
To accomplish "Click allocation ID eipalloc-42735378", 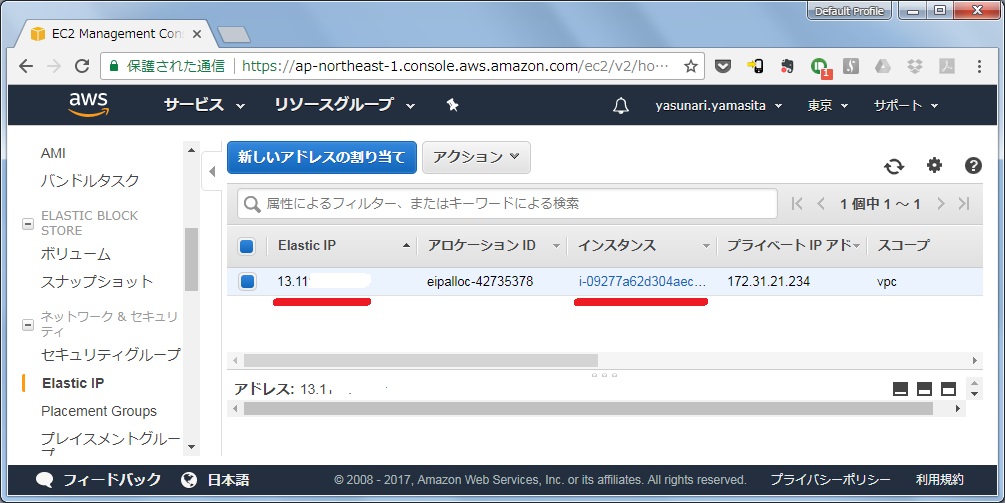I will pyautogui.click(x=480, y=281).
